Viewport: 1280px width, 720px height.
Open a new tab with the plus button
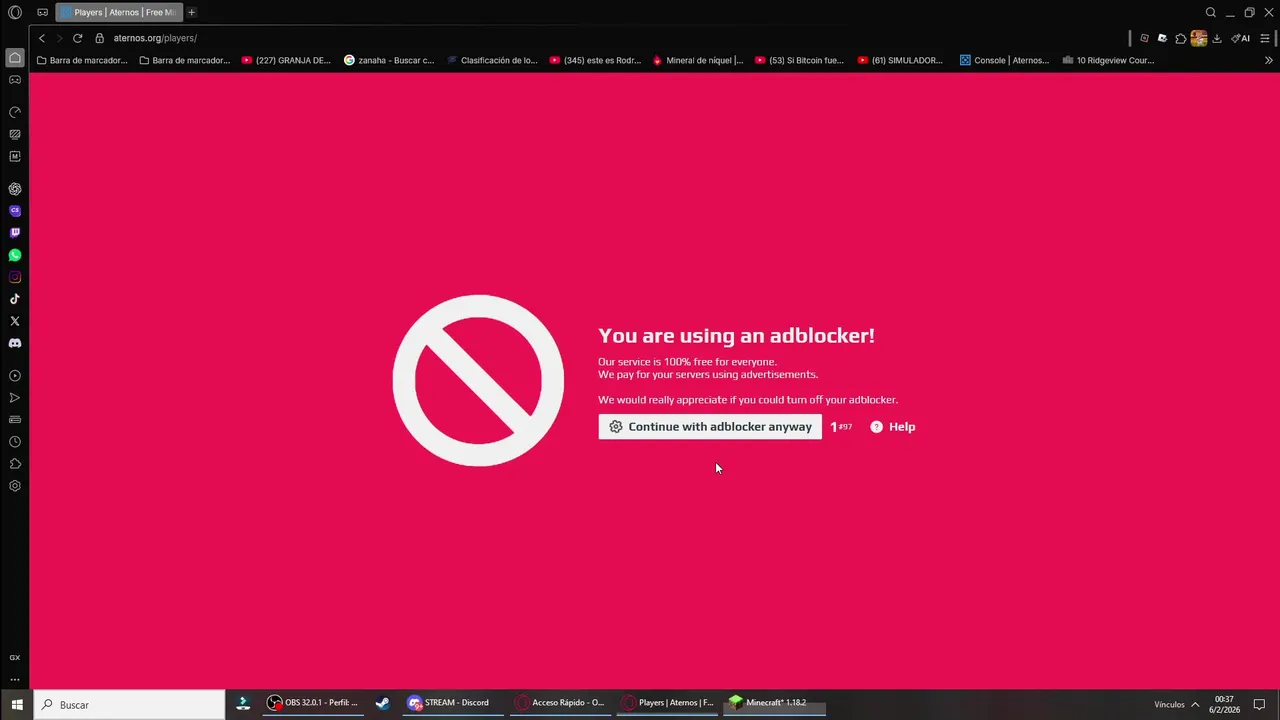coord(191,12)
